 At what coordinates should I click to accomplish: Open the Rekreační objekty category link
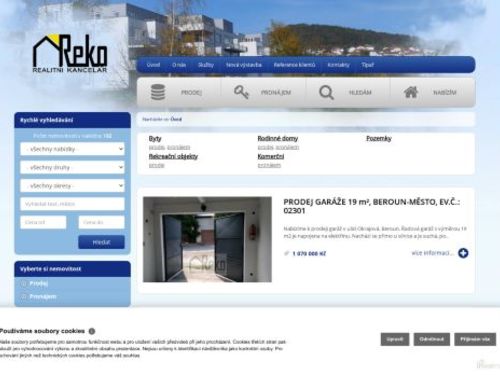coord(173,156)
